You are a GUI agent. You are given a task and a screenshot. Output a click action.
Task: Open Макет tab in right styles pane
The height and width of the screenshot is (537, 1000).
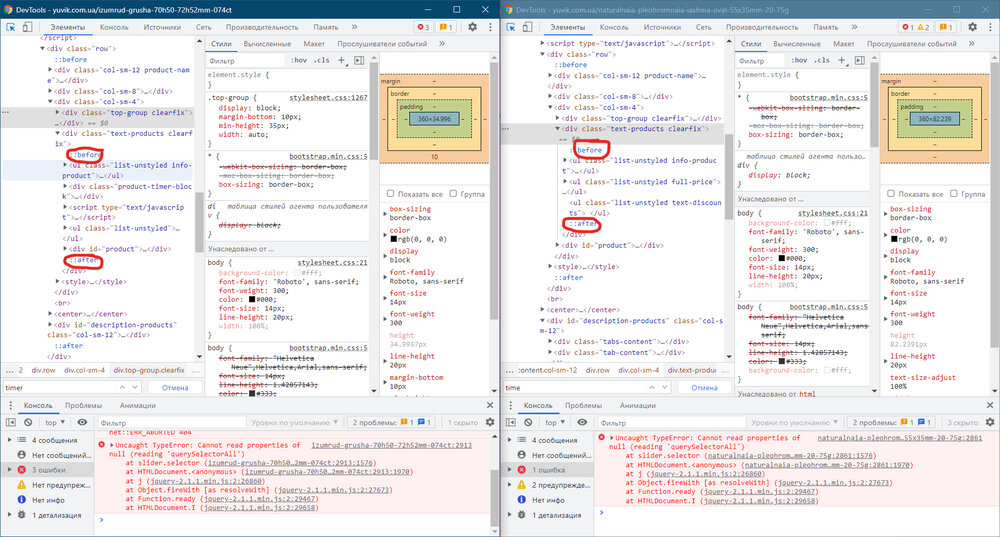tap(843, 44)
